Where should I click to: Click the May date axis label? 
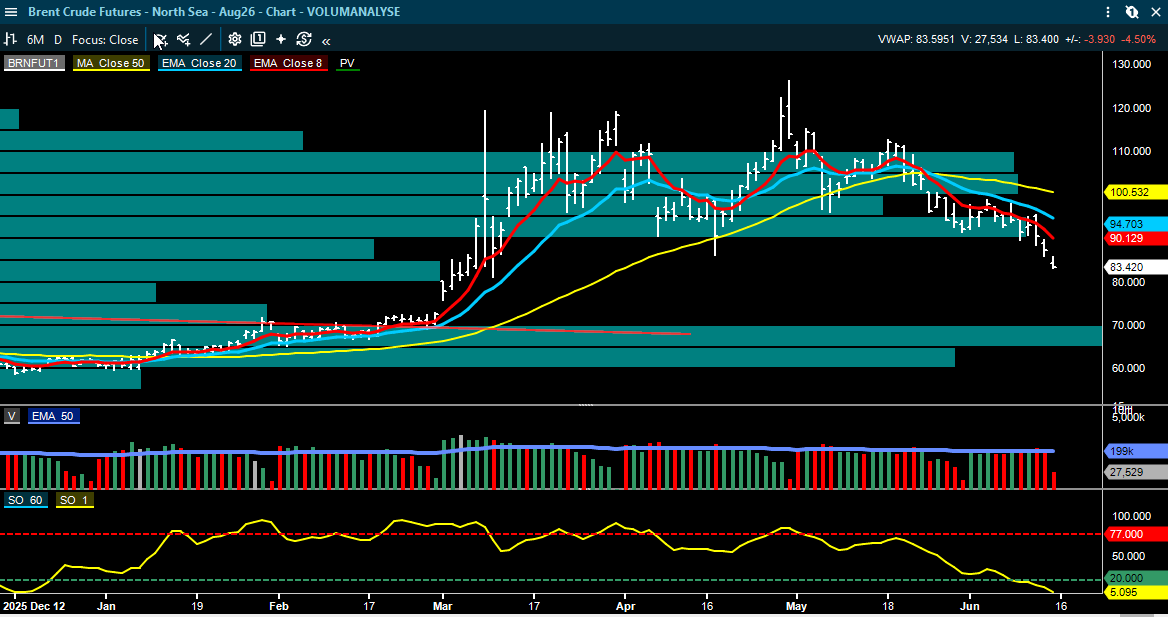796,607
